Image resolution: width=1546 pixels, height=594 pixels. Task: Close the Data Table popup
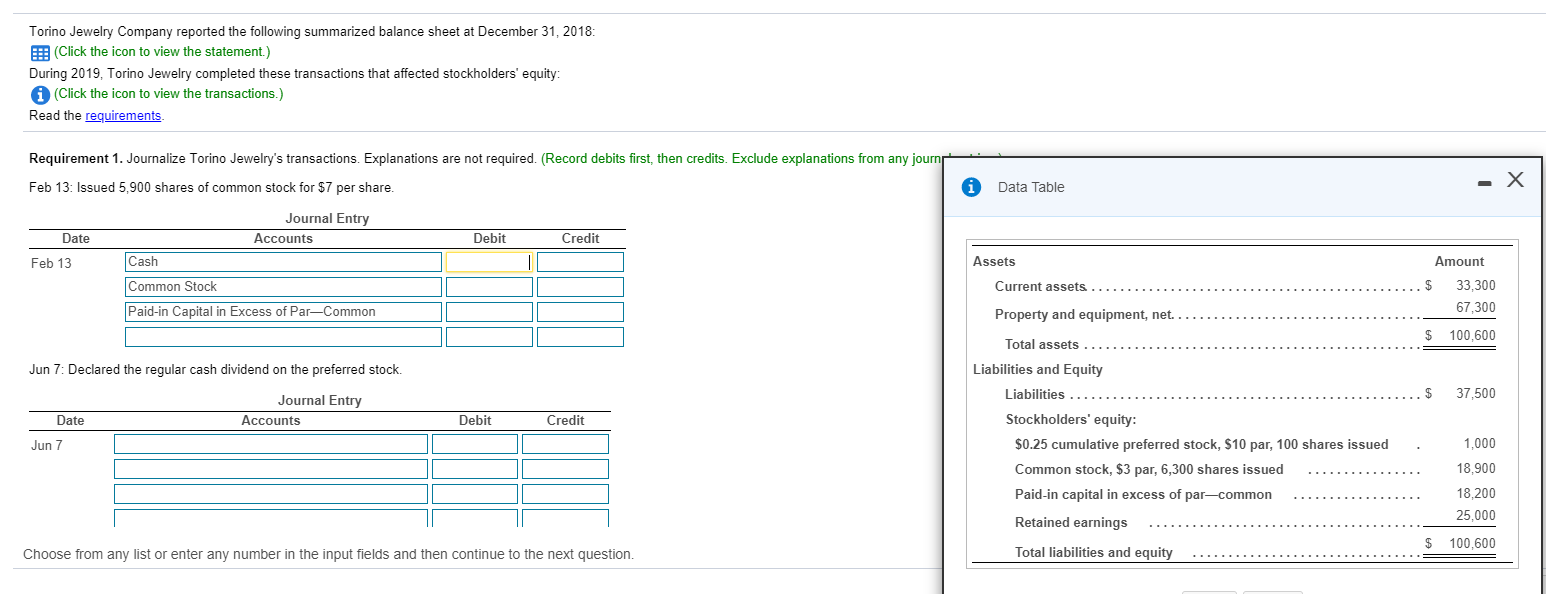point(1515,180)
